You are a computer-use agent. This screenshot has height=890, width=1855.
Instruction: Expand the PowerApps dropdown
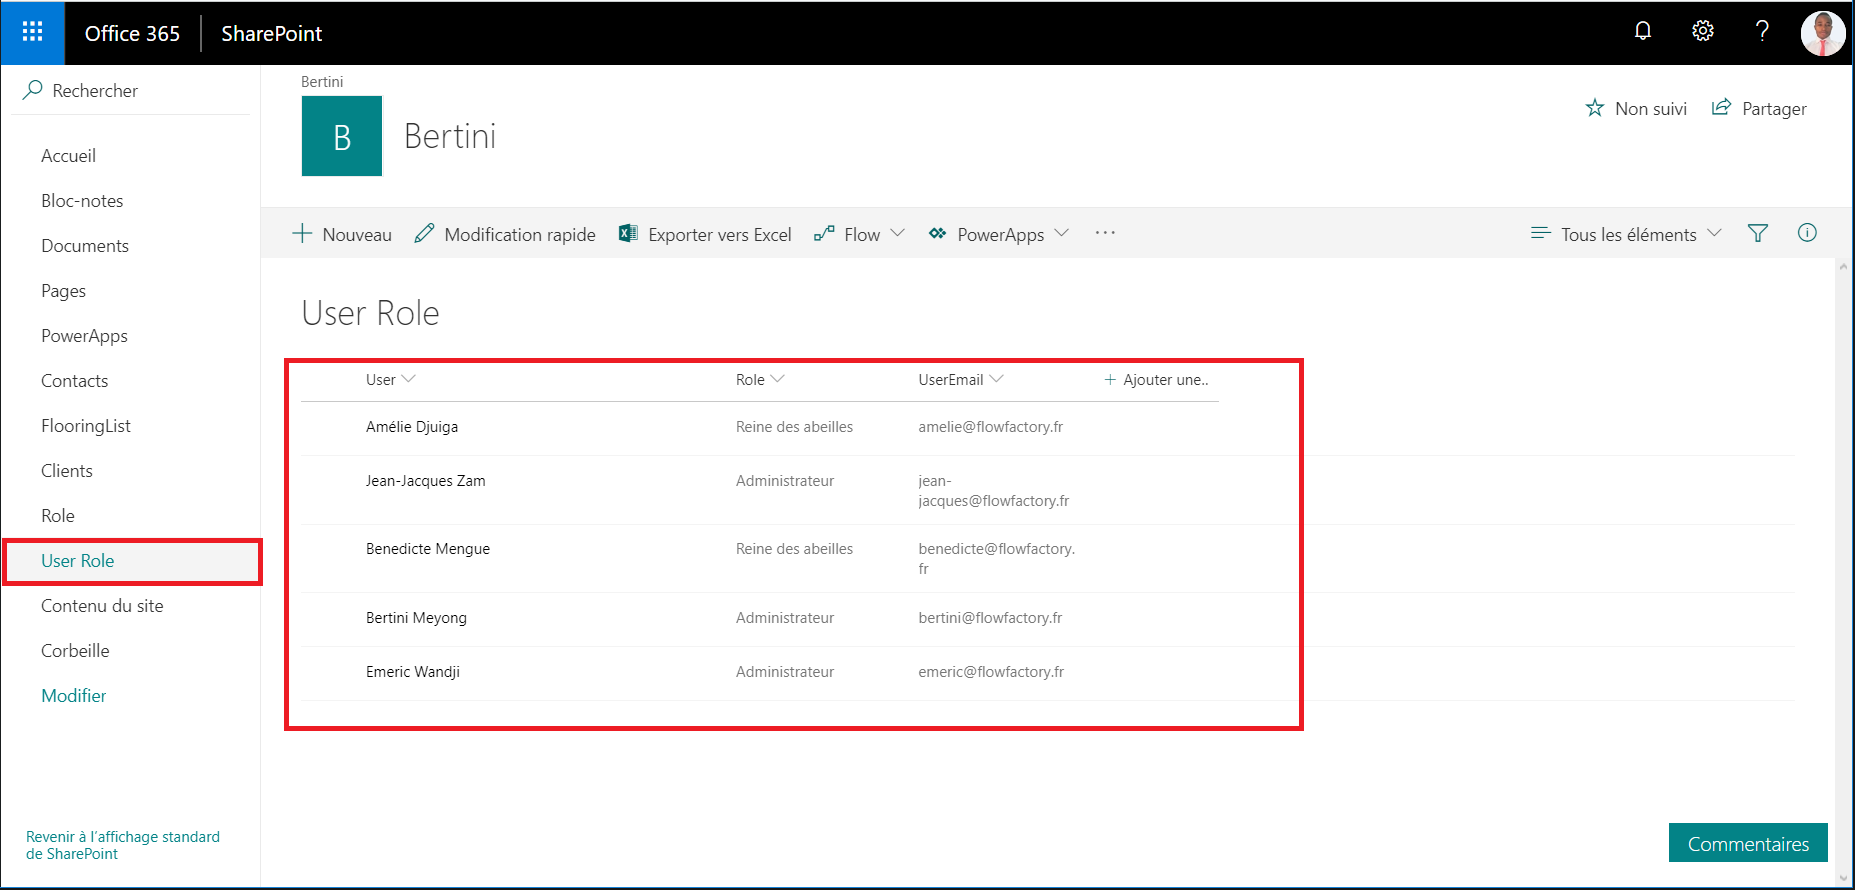point(999,234)
